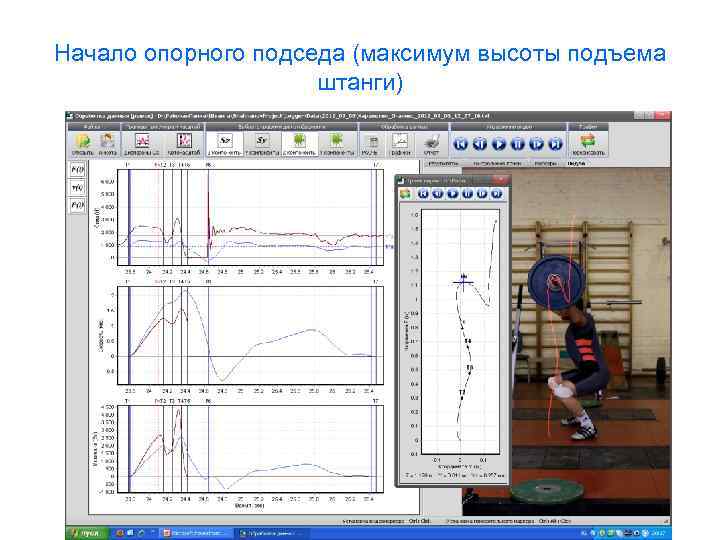The width and height of the screenshot is (720, 540).
Task: Open the graph chart toolbar button
Action: (400, 144)
